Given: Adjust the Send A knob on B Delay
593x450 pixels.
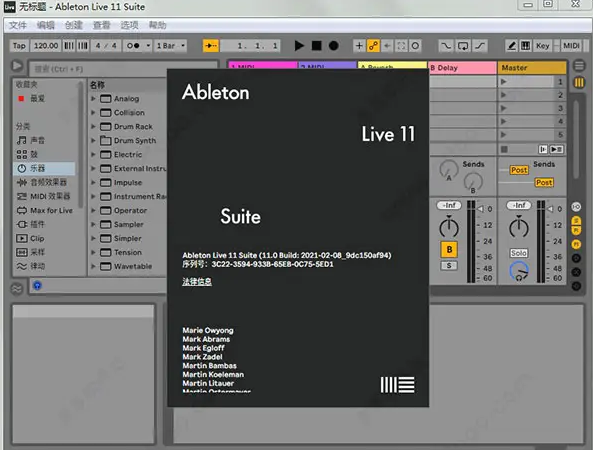Looking at the screenshot, I should click(x=449, y=170).
